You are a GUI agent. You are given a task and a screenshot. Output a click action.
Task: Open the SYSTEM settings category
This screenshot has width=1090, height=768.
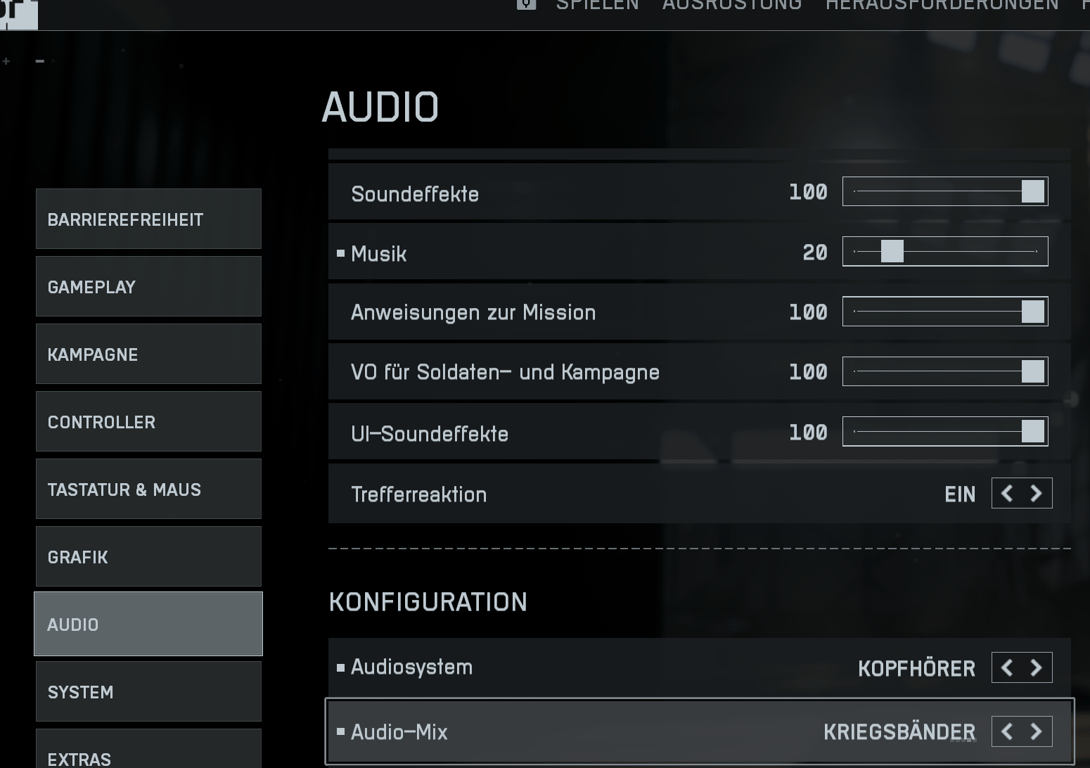pyautogui.click(x=148, y=692)
